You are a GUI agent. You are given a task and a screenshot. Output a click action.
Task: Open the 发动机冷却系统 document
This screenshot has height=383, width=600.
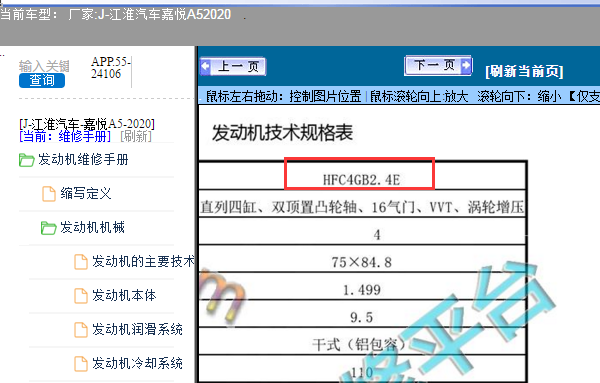(137, 363)
